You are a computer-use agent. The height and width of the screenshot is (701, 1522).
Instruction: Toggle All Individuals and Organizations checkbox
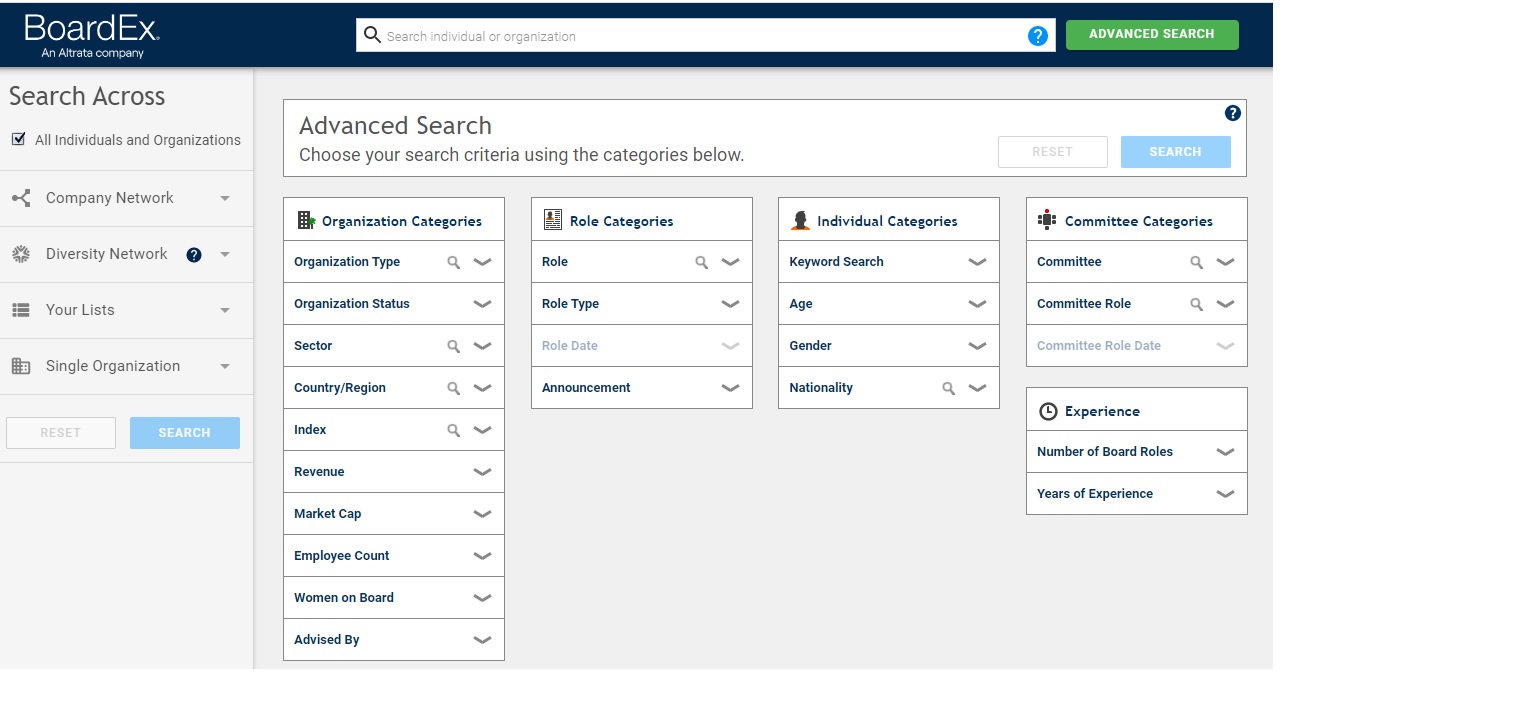pos(19,139)
